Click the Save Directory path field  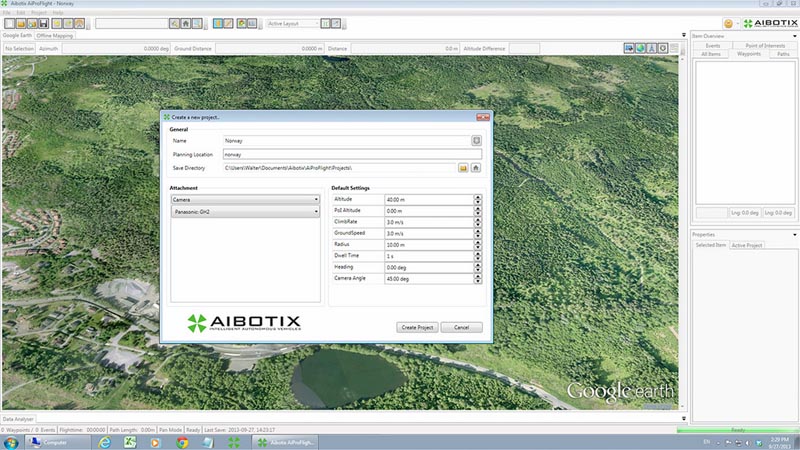coord(339,168)
